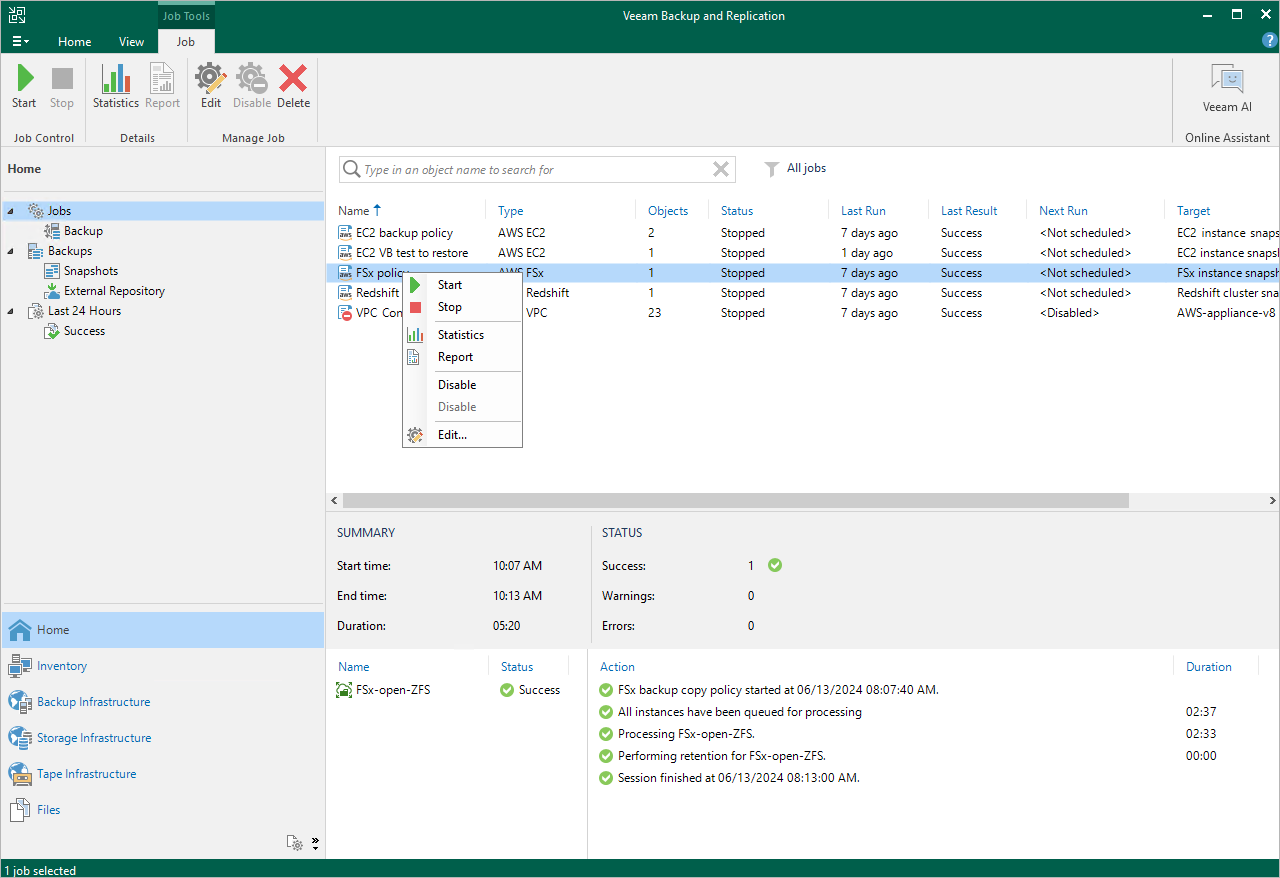Select Last 24 Hours node
Viewport: 1280px width, 878px height.
click(84, 311)
